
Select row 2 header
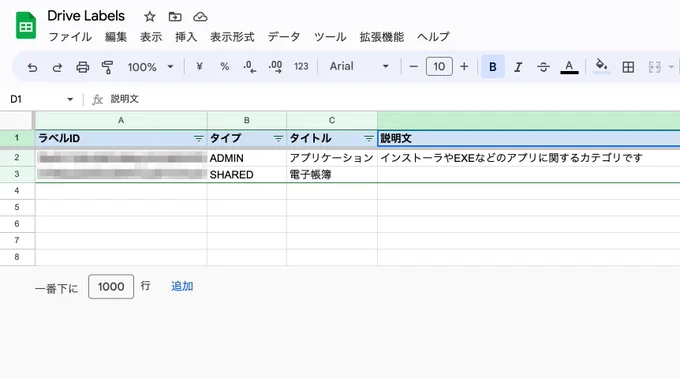coord(17,157)
